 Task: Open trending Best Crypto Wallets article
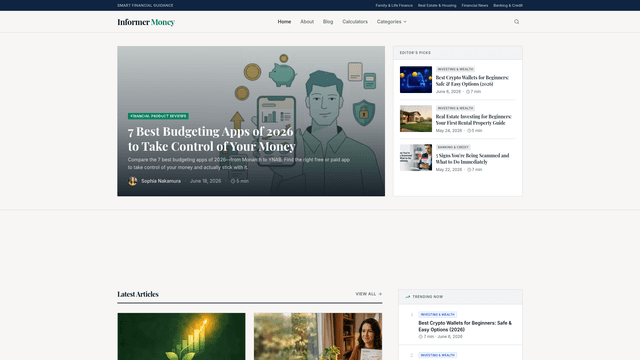[465, 326]
